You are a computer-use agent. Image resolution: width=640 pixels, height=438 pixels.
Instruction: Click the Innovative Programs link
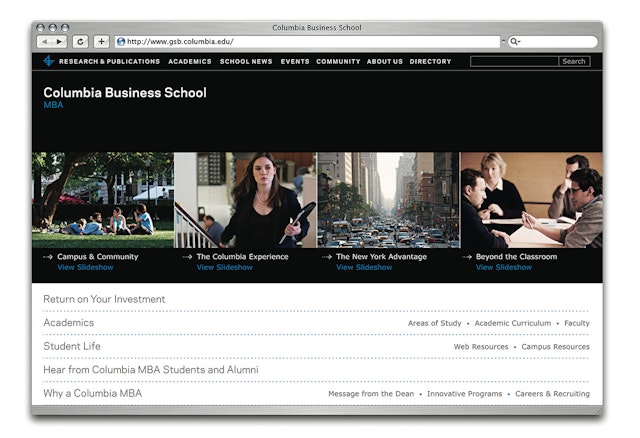(464, 394)
